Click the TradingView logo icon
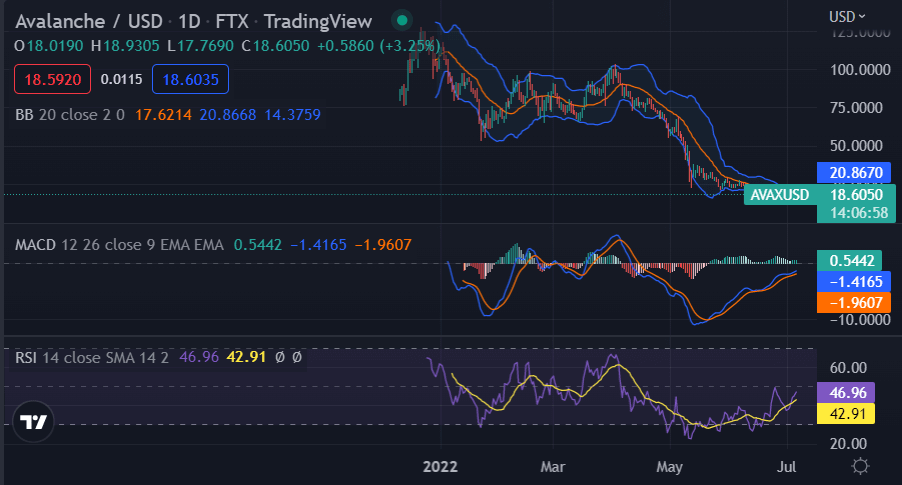 click(x=33, y=422)
